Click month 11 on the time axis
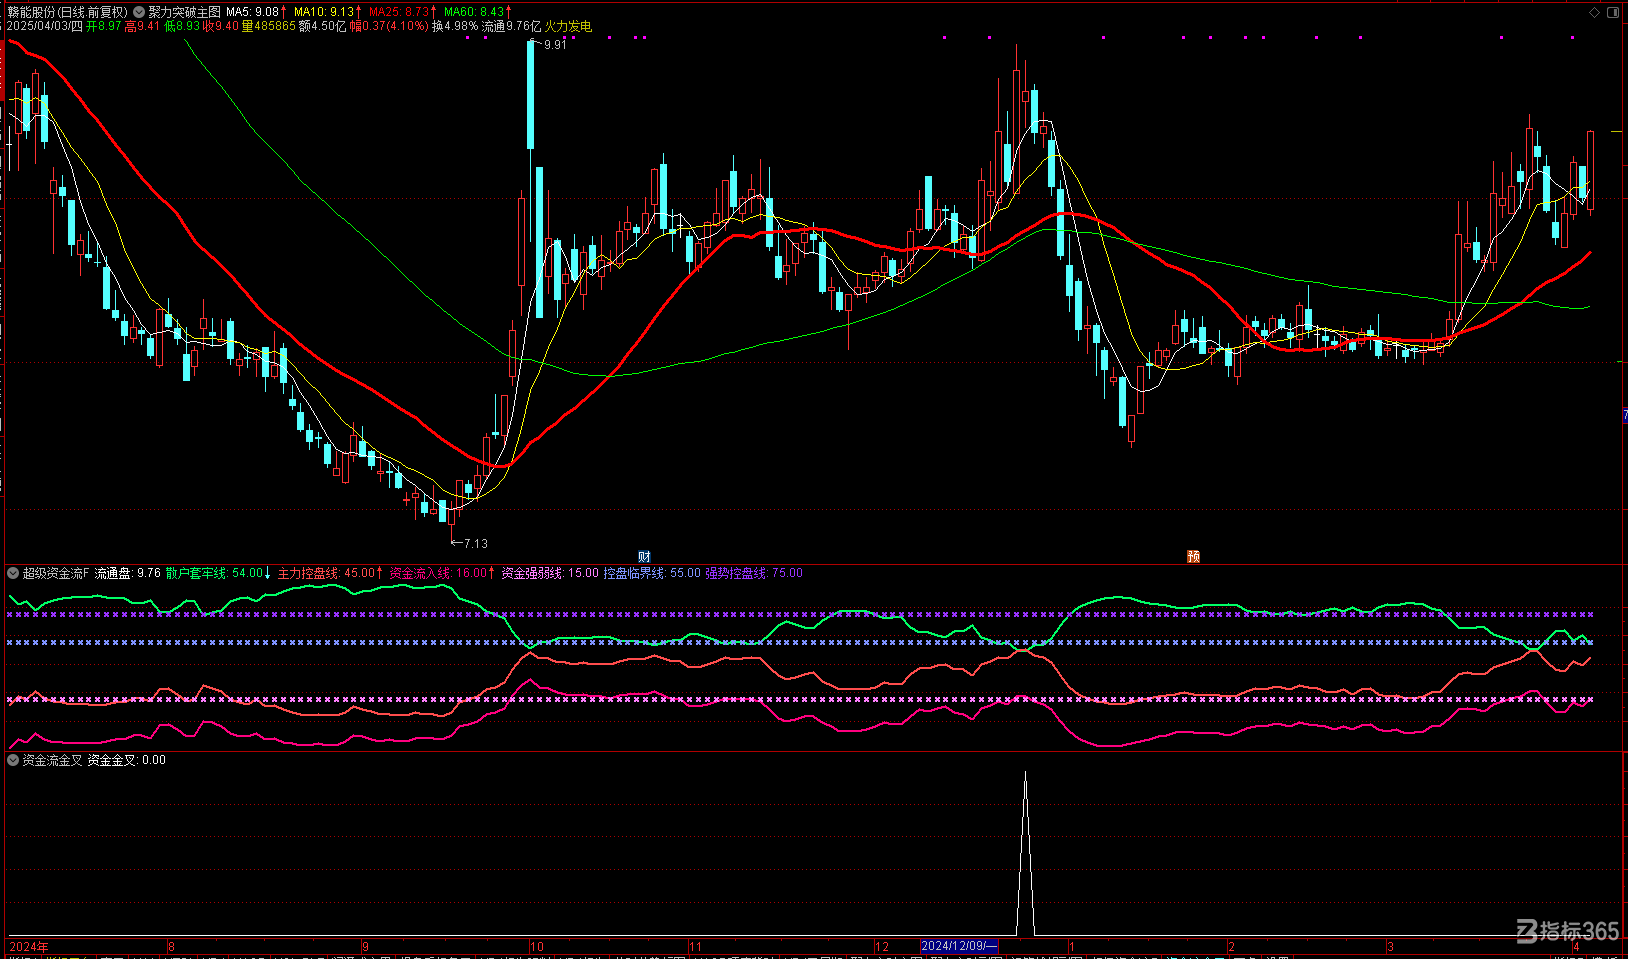The image size is (1628, 959). [x=696, y=946]
